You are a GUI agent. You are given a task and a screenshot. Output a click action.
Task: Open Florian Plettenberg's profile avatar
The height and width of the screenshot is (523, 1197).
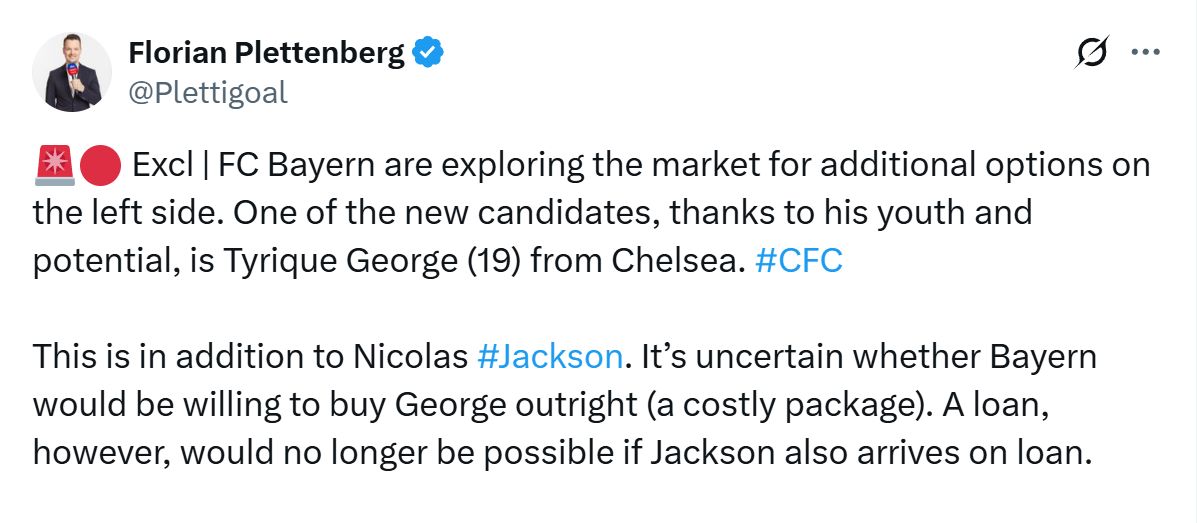(x=72, y=72)
